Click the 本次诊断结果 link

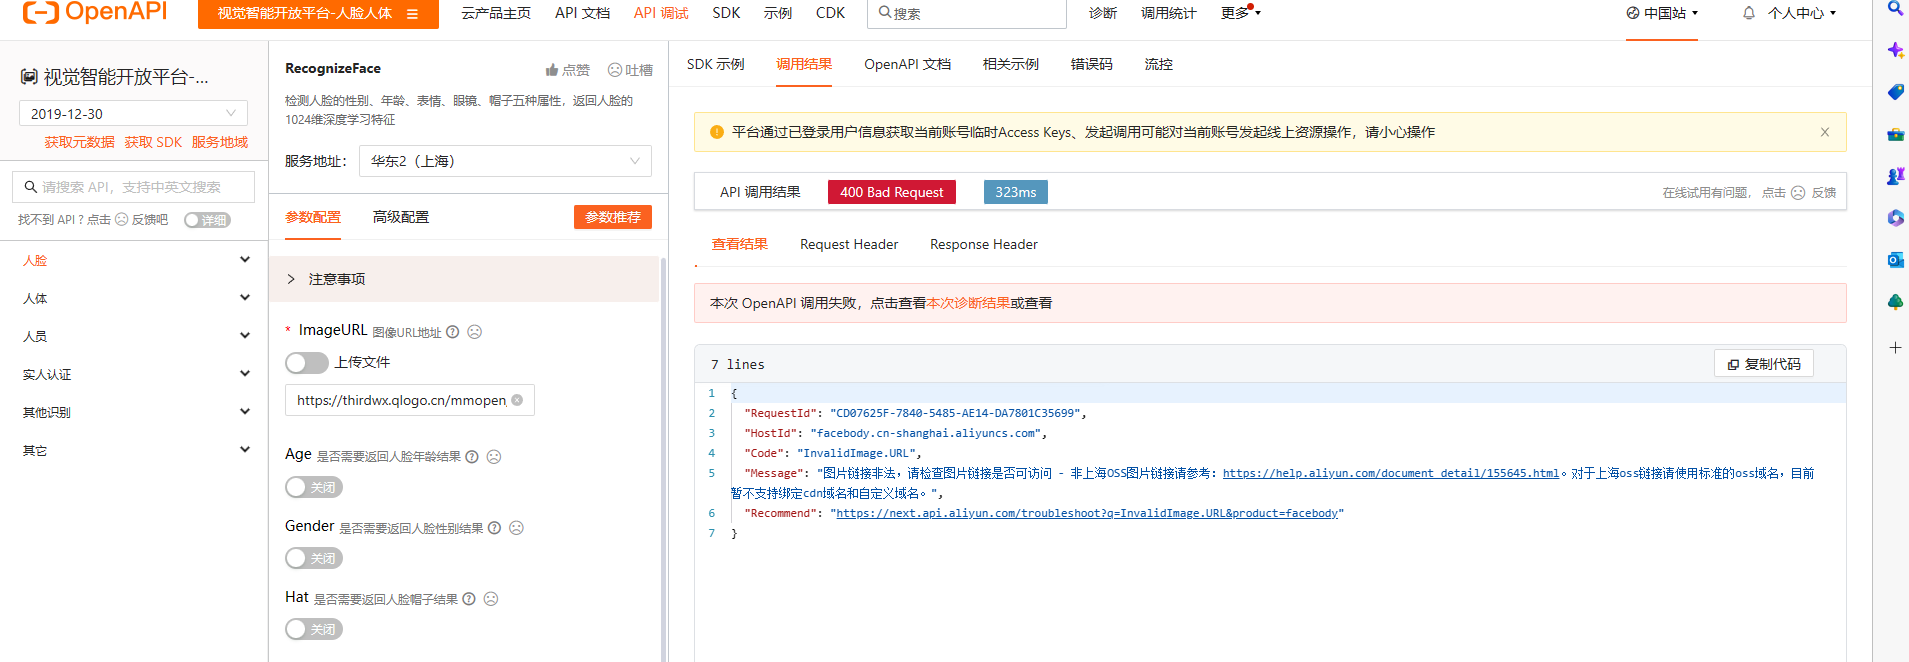coord(968,303)
